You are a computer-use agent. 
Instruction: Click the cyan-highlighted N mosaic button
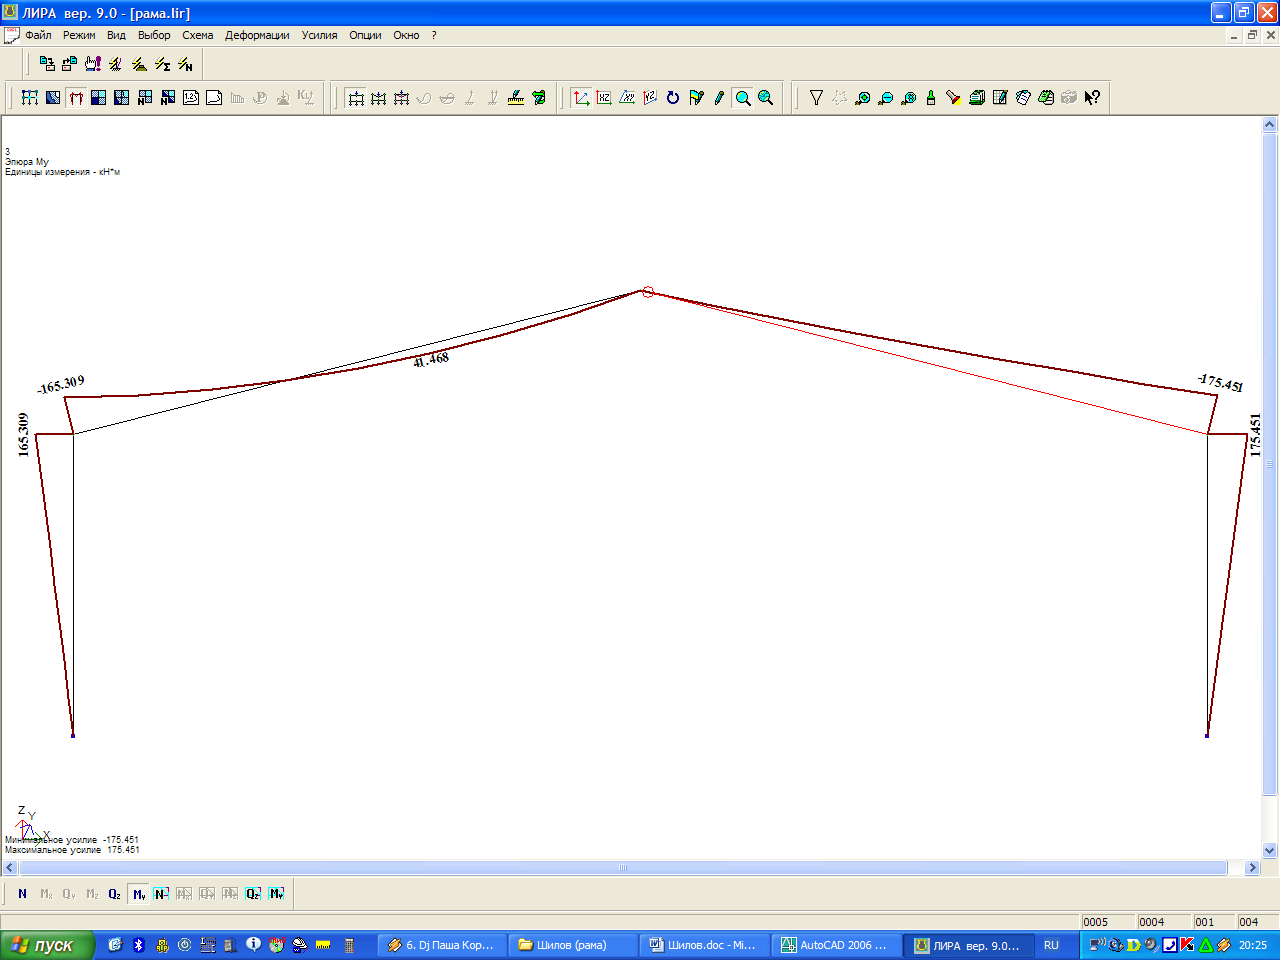(x=161, y=894)
